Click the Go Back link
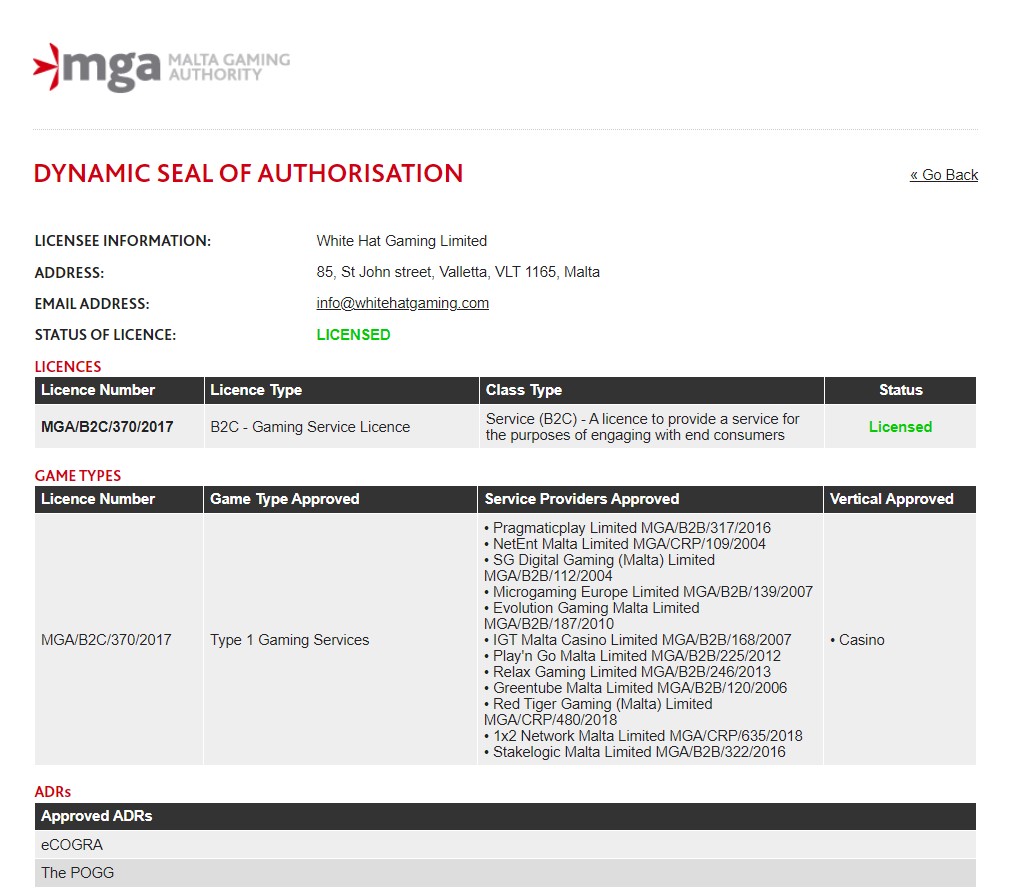1009x895 pixels. pos(943,175)
